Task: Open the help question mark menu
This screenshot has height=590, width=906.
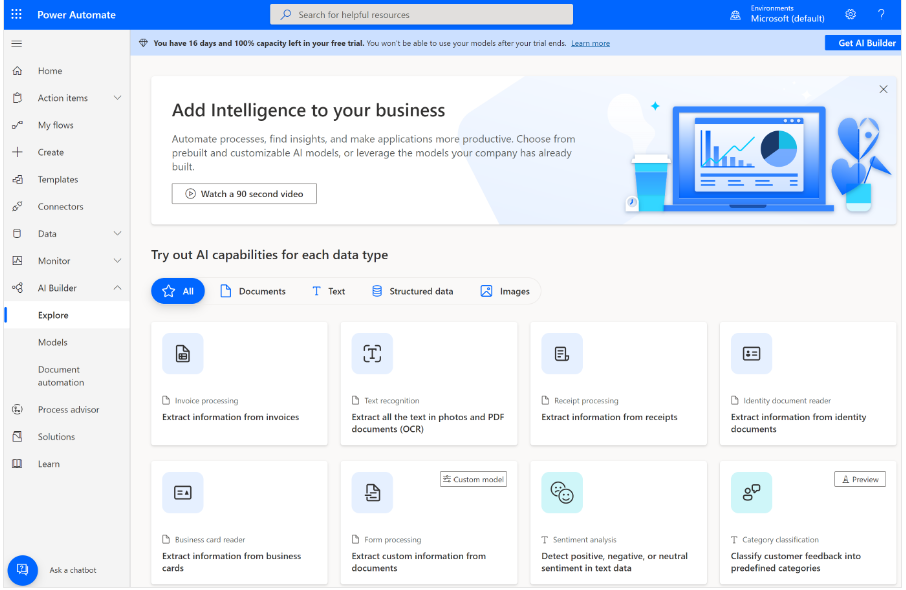Action: (x=881, y=14)
